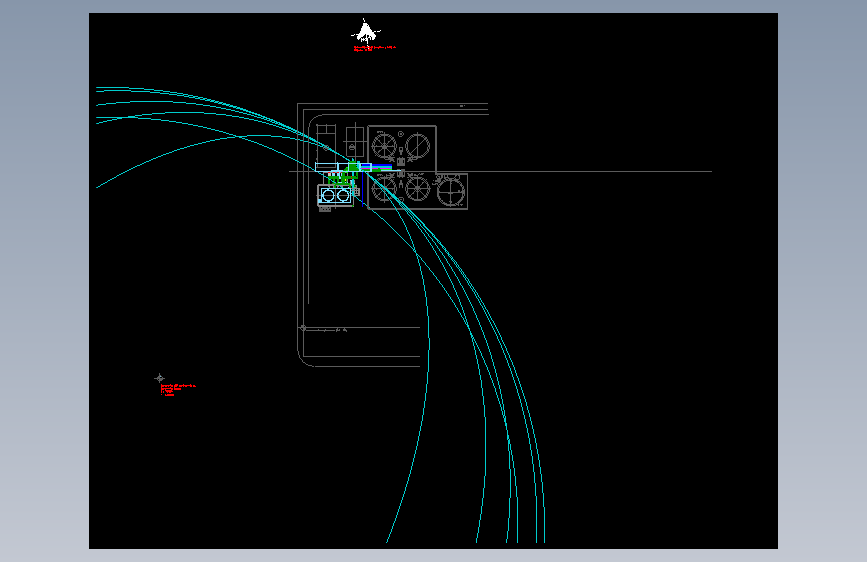Select the gray star marker near the red note
Screen dimensions: 867x562
[159, 378]
